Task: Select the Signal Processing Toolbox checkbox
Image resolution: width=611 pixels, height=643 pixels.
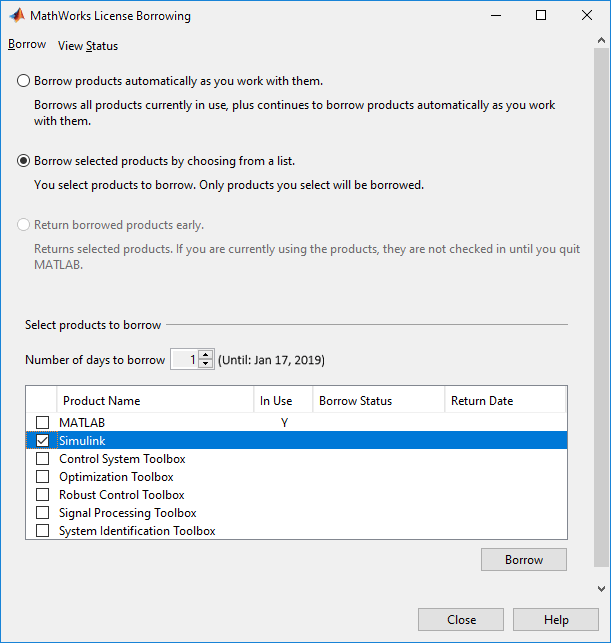Action: coord(42,513)
